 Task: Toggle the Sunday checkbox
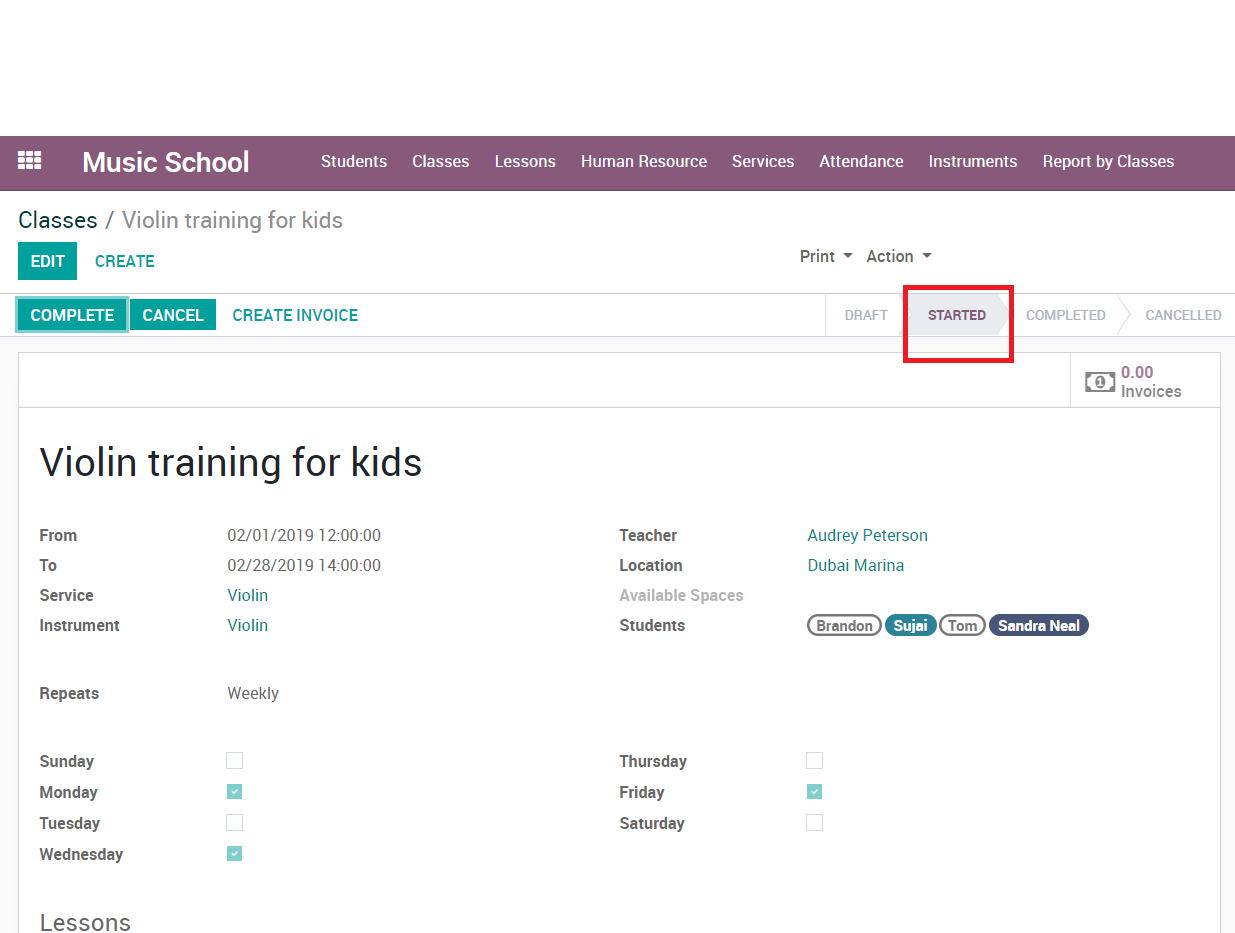[234, 761]
